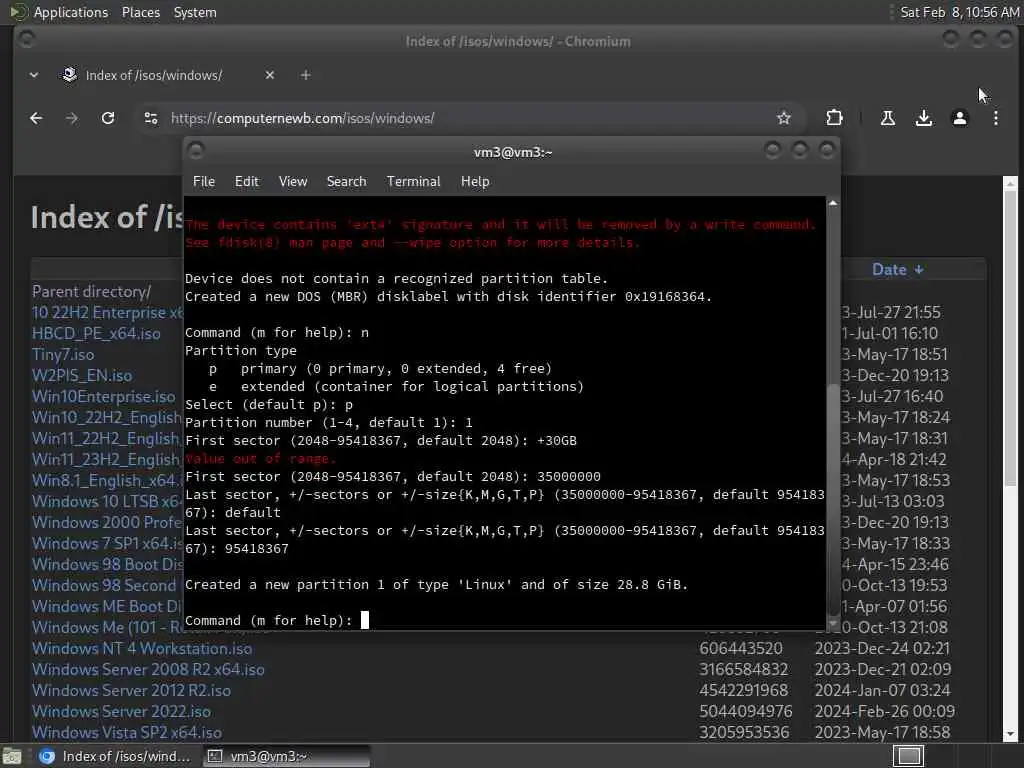
Task: Open W2PIS_EN.iso link
Action: [82, 376]
